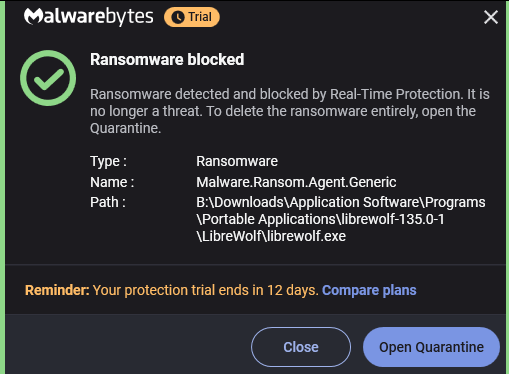Open the Compare plans link
Screen dimensions: 509x374
click(x=369, y=290)
